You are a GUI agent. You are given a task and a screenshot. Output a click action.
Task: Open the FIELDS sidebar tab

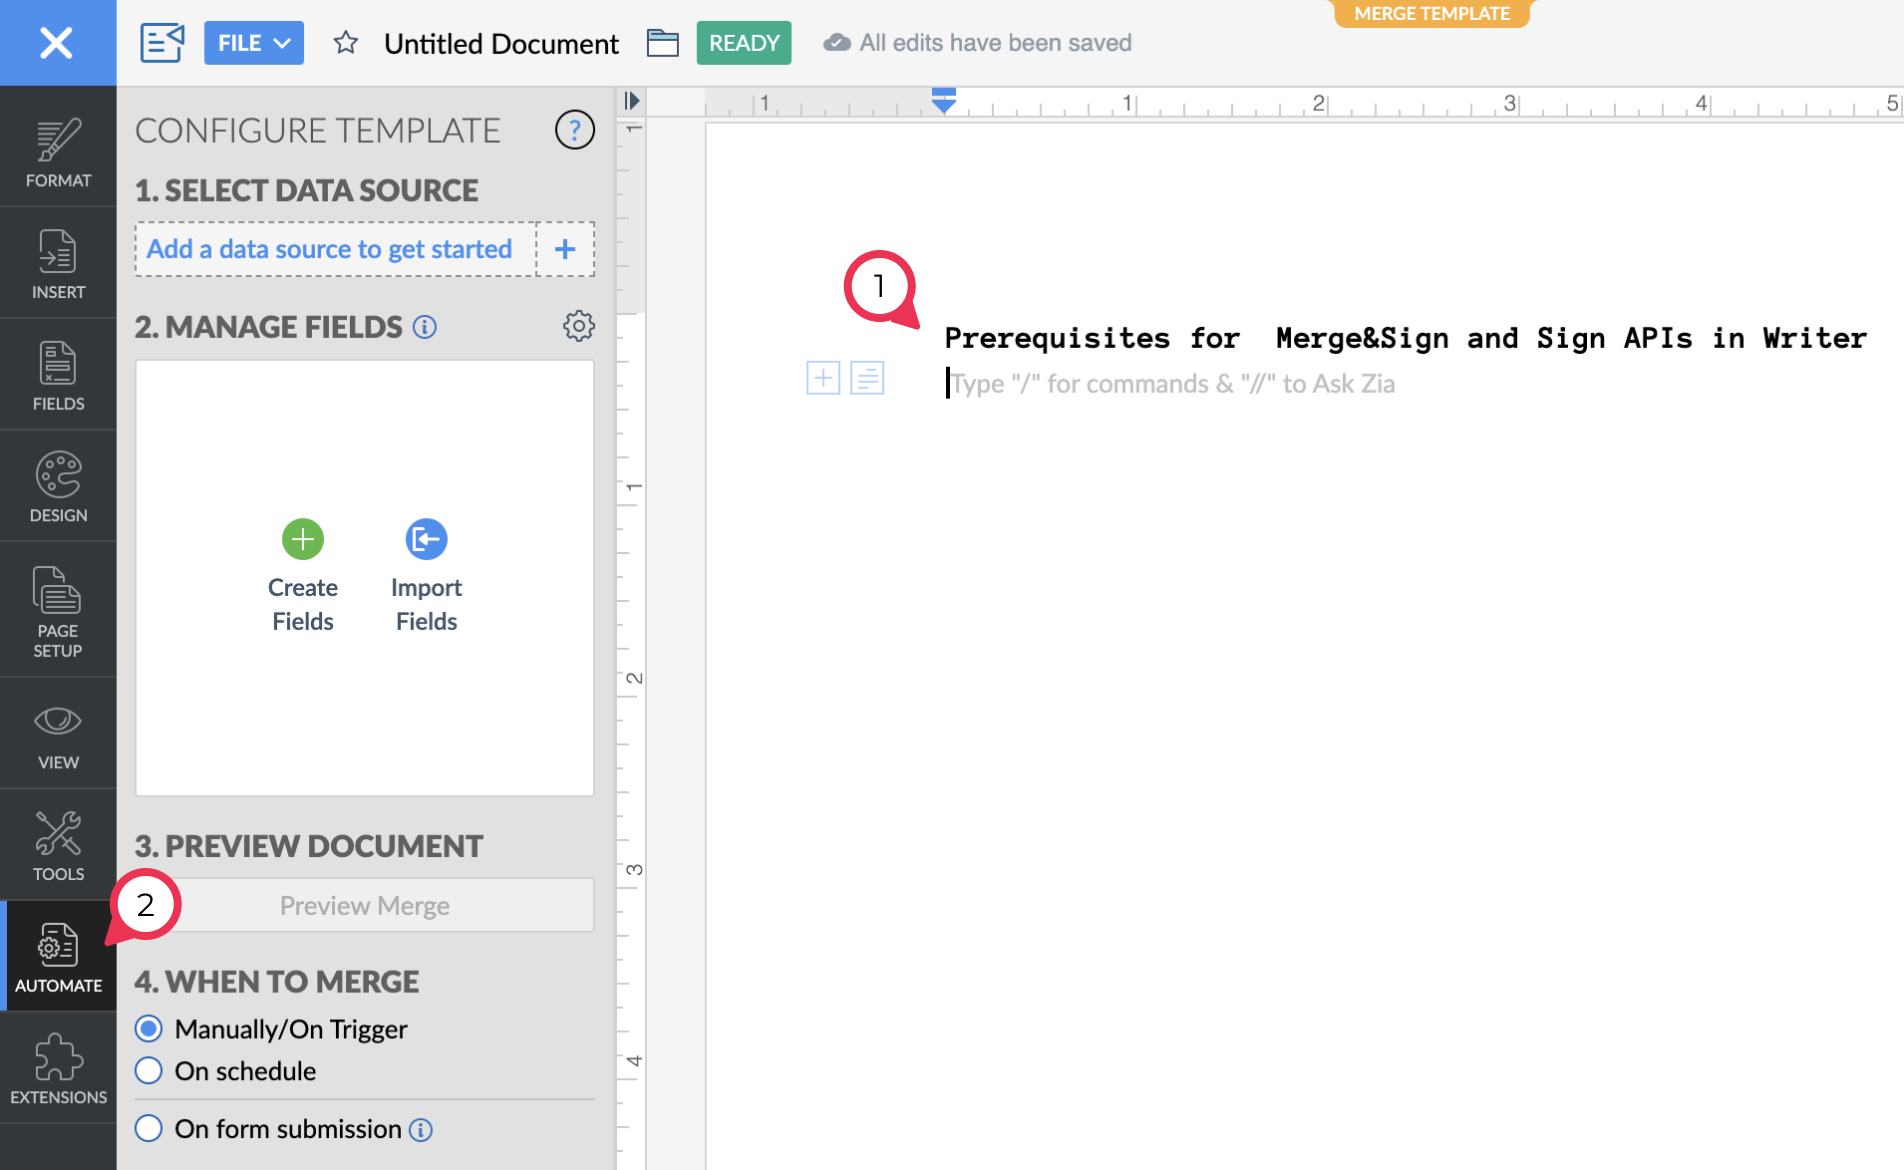58,376
